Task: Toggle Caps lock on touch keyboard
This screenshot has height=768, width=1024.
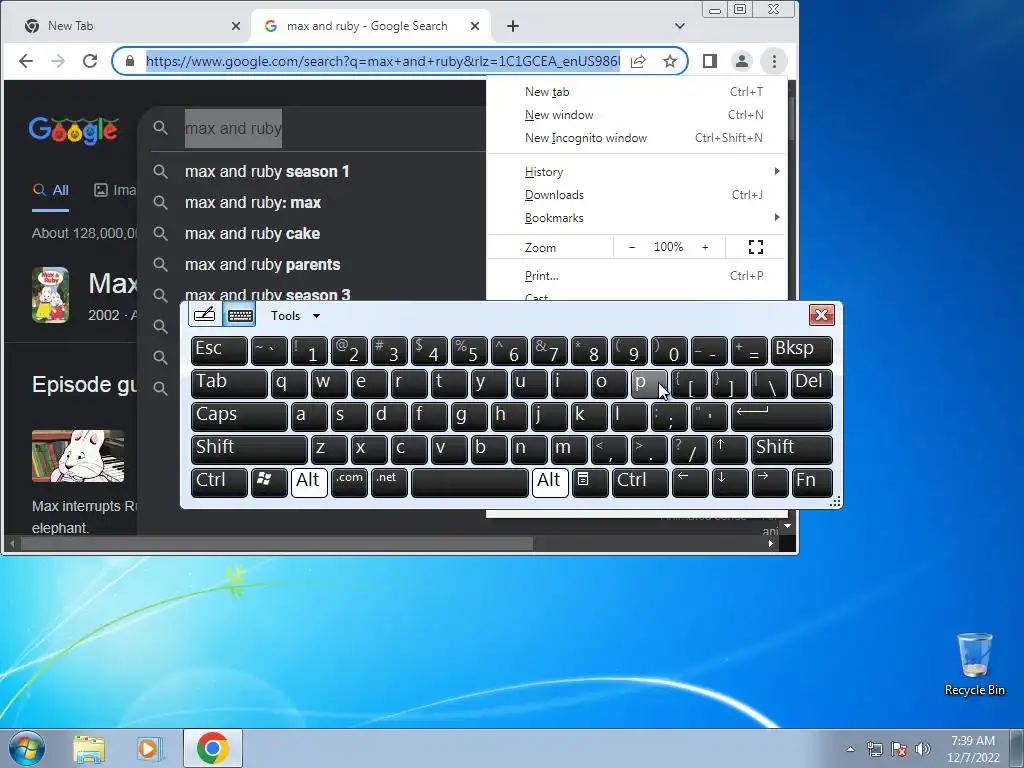Action: (x=239, y=416)
